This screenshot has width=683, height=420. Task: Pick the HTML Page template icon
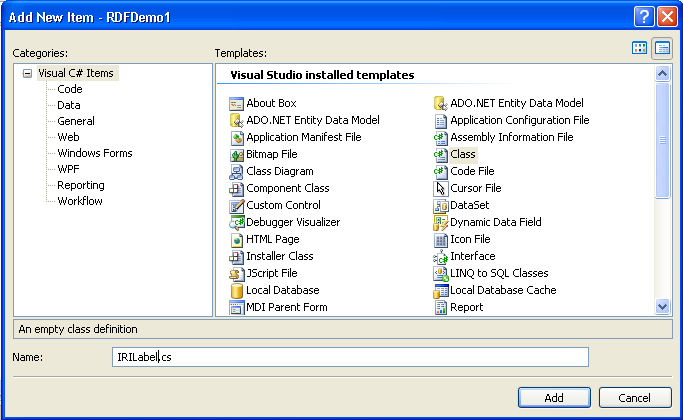pos(237,239)
